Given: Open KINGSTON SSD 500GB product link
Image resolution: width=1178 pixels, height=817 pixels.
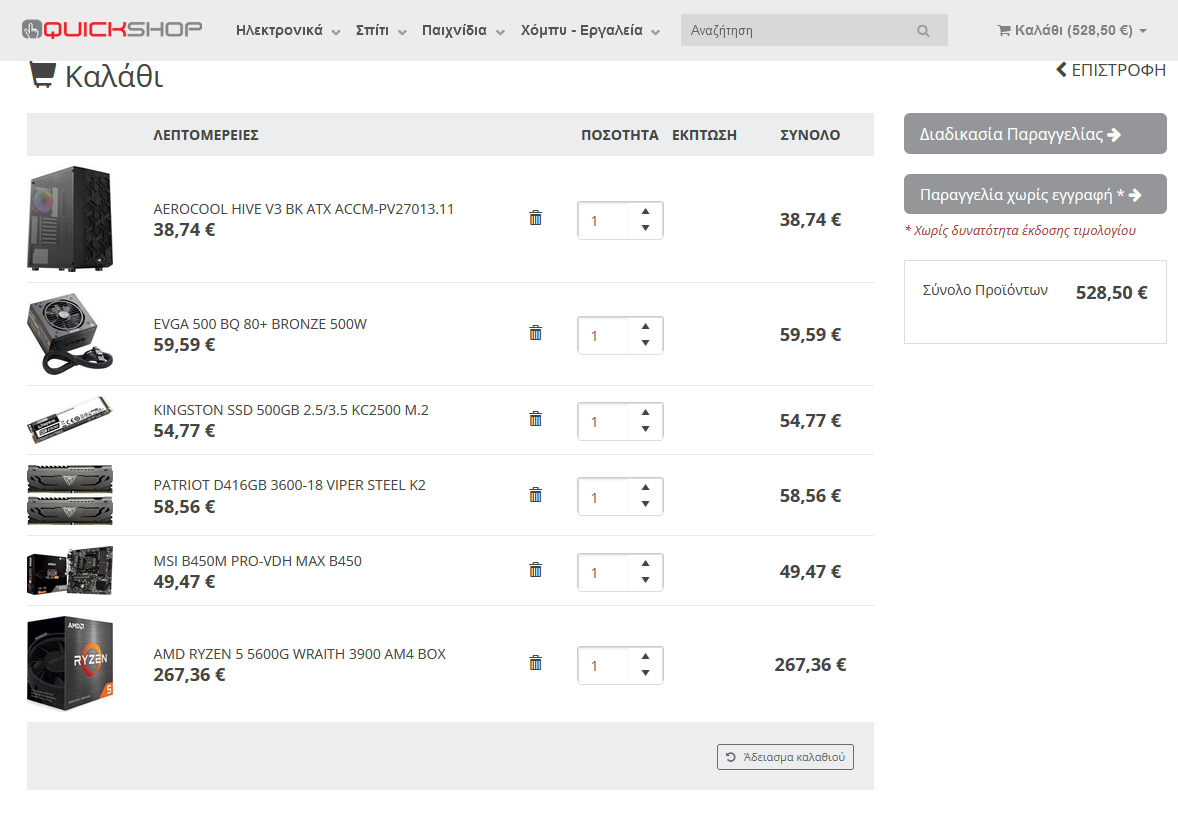Looking at the screenshot, I should [291, 410].
